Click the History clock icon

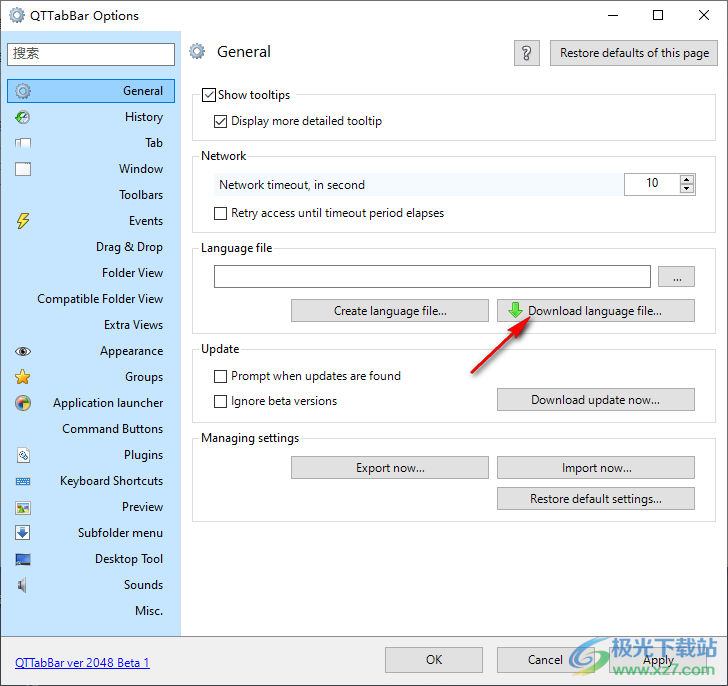coord(23,117)
